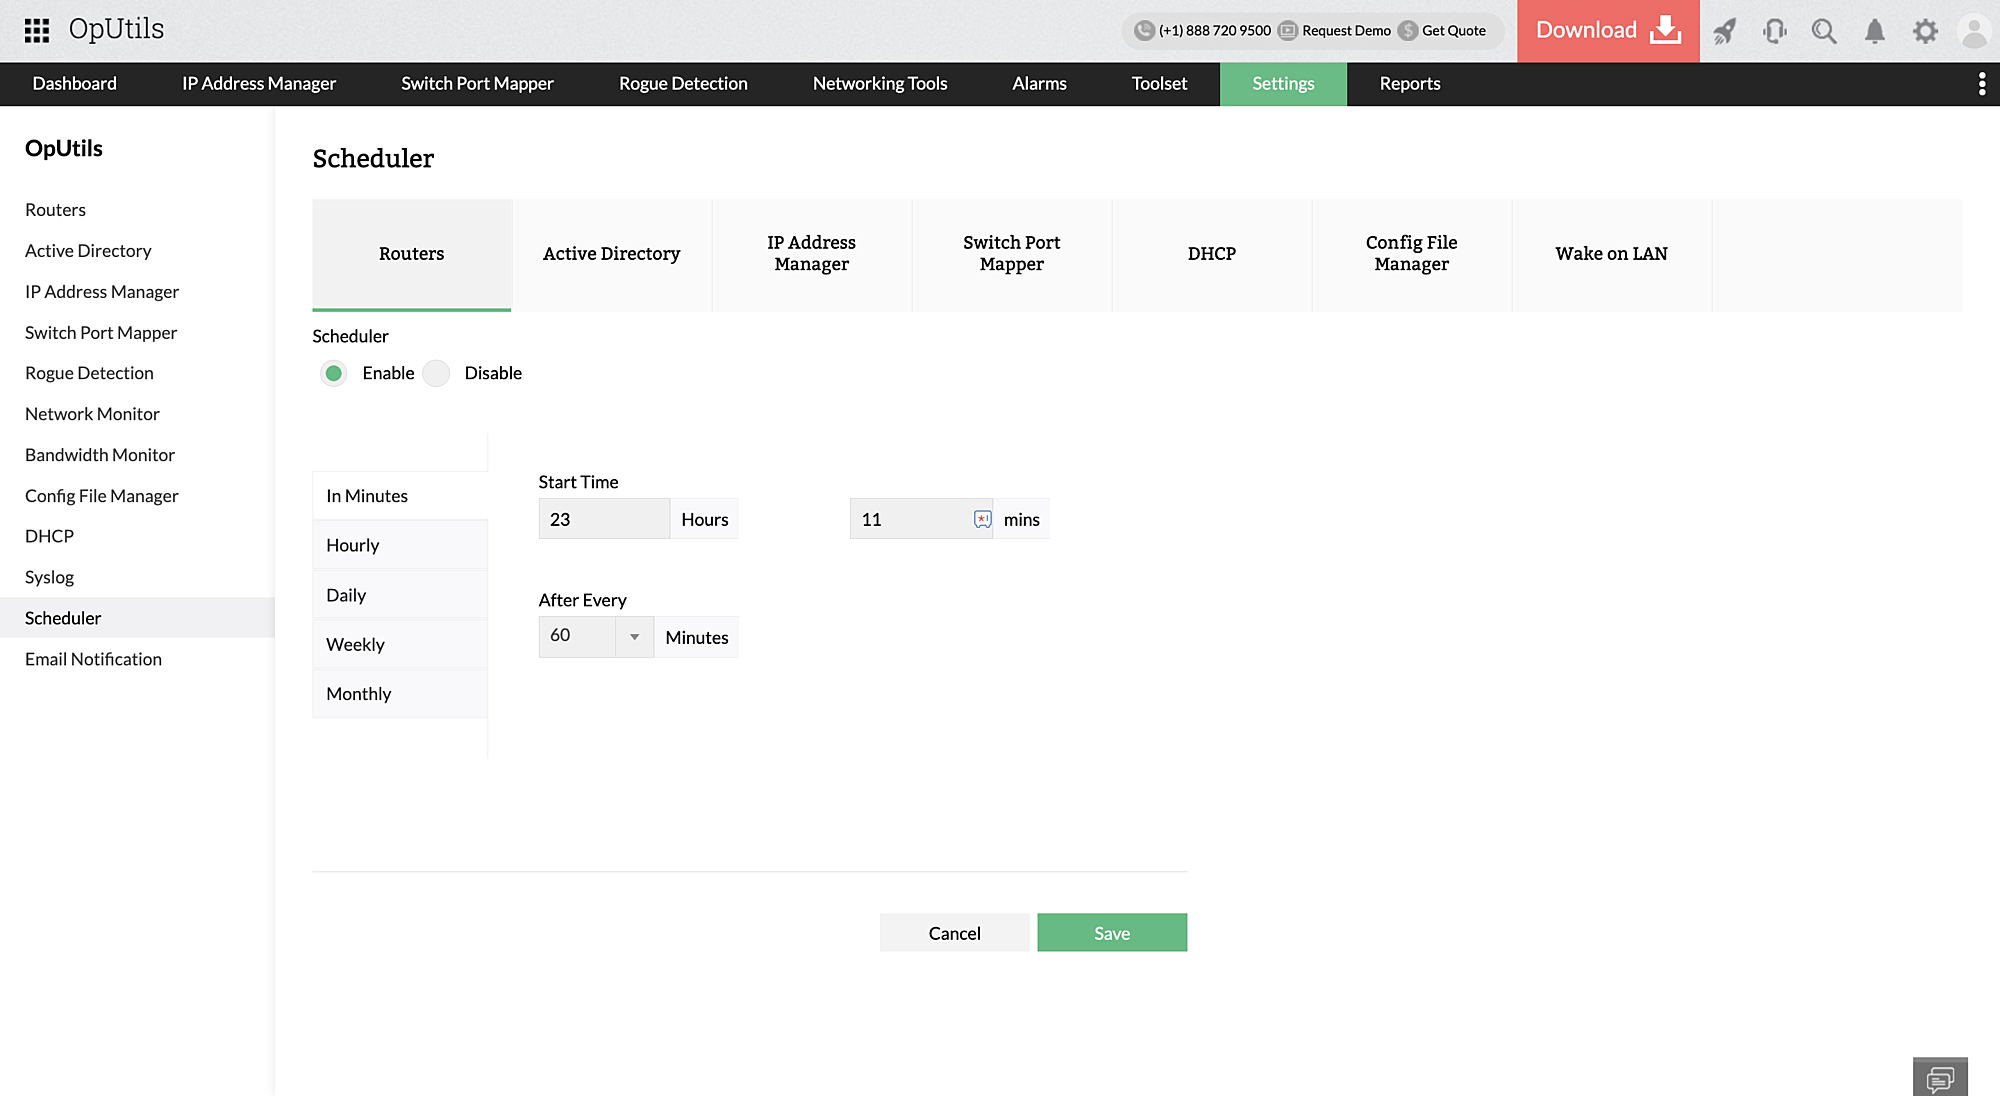Switch to the DHCP scheduler tab

tap(1211, 254)
